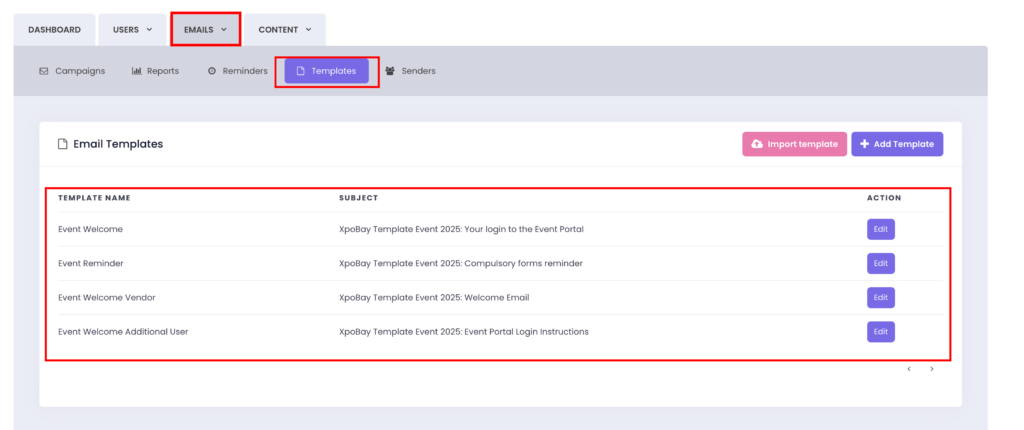The width and height of the screenshot is (1024, 430).
Task: Click the Senders people icon
Action: (x=390, y=71)
